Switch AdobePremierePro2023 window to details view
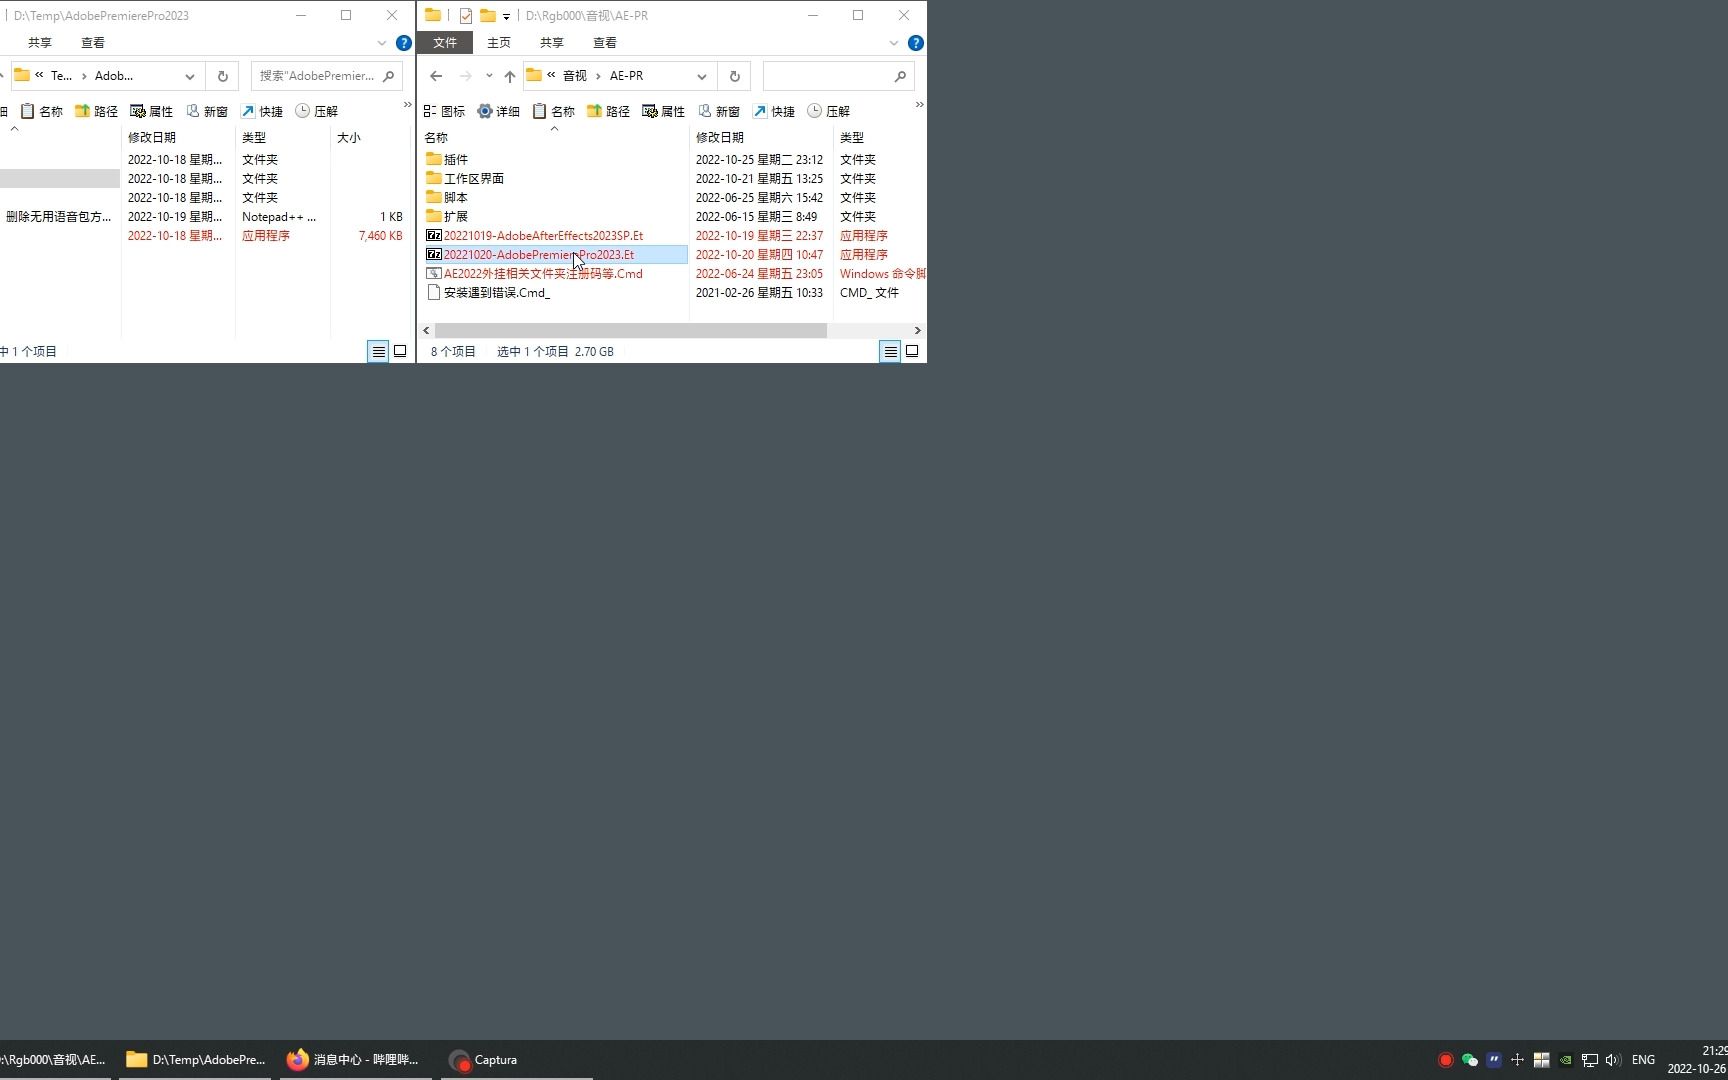The image size is (1728, 1080). [378, 351]
